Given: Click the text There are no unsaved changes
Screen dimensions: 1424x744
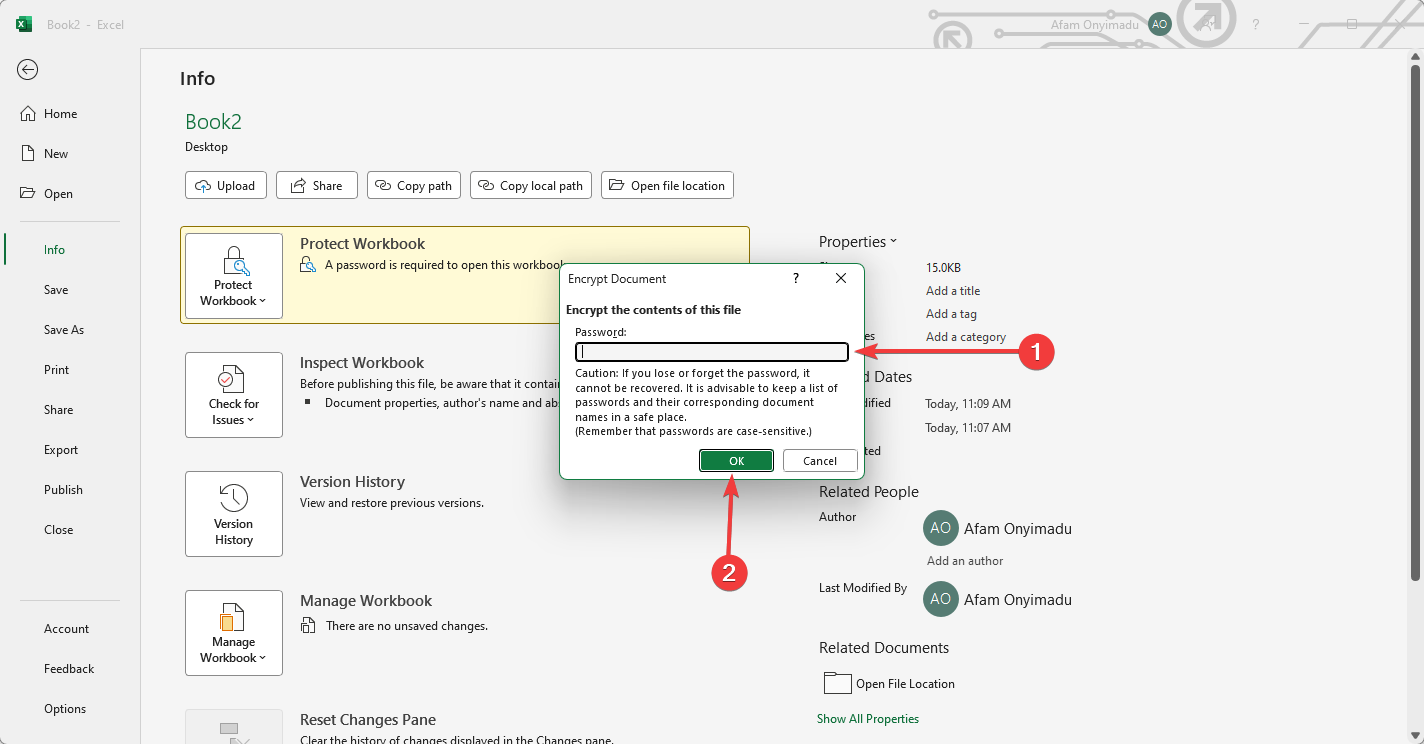Looking at the screenshot, I should (x=407, y=626).
